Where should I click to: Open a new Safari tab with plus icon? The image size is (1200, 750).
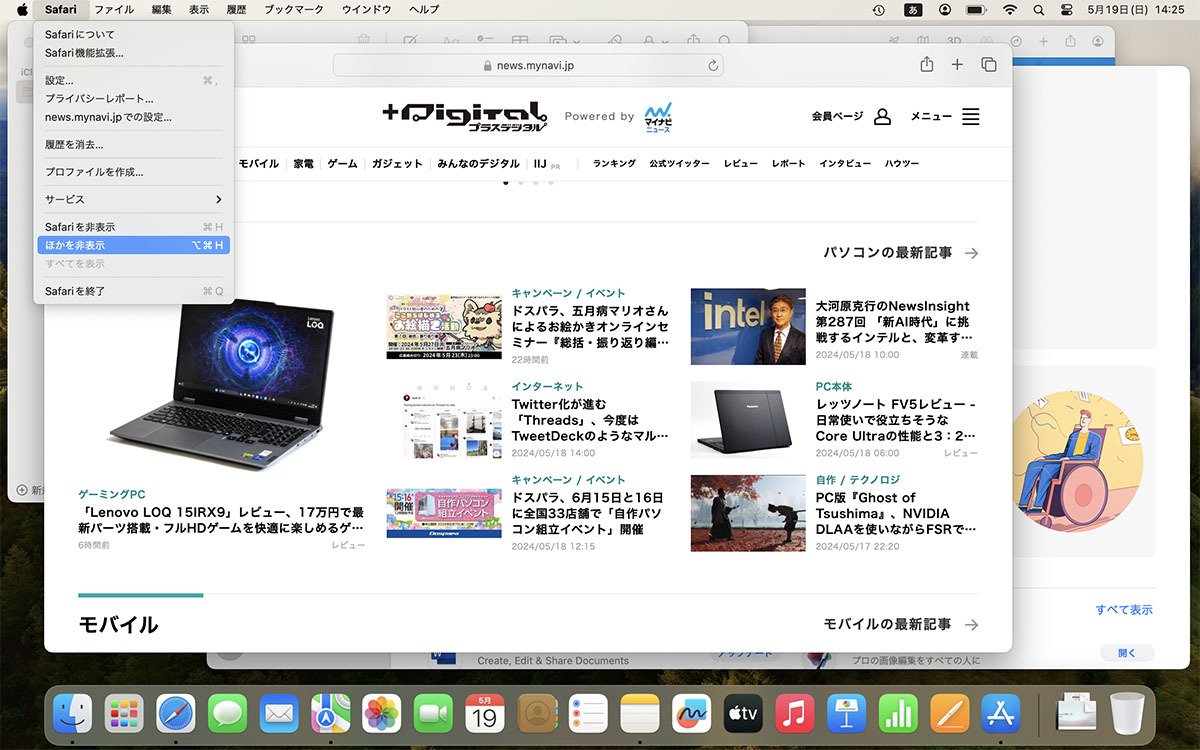click(957, 64)
